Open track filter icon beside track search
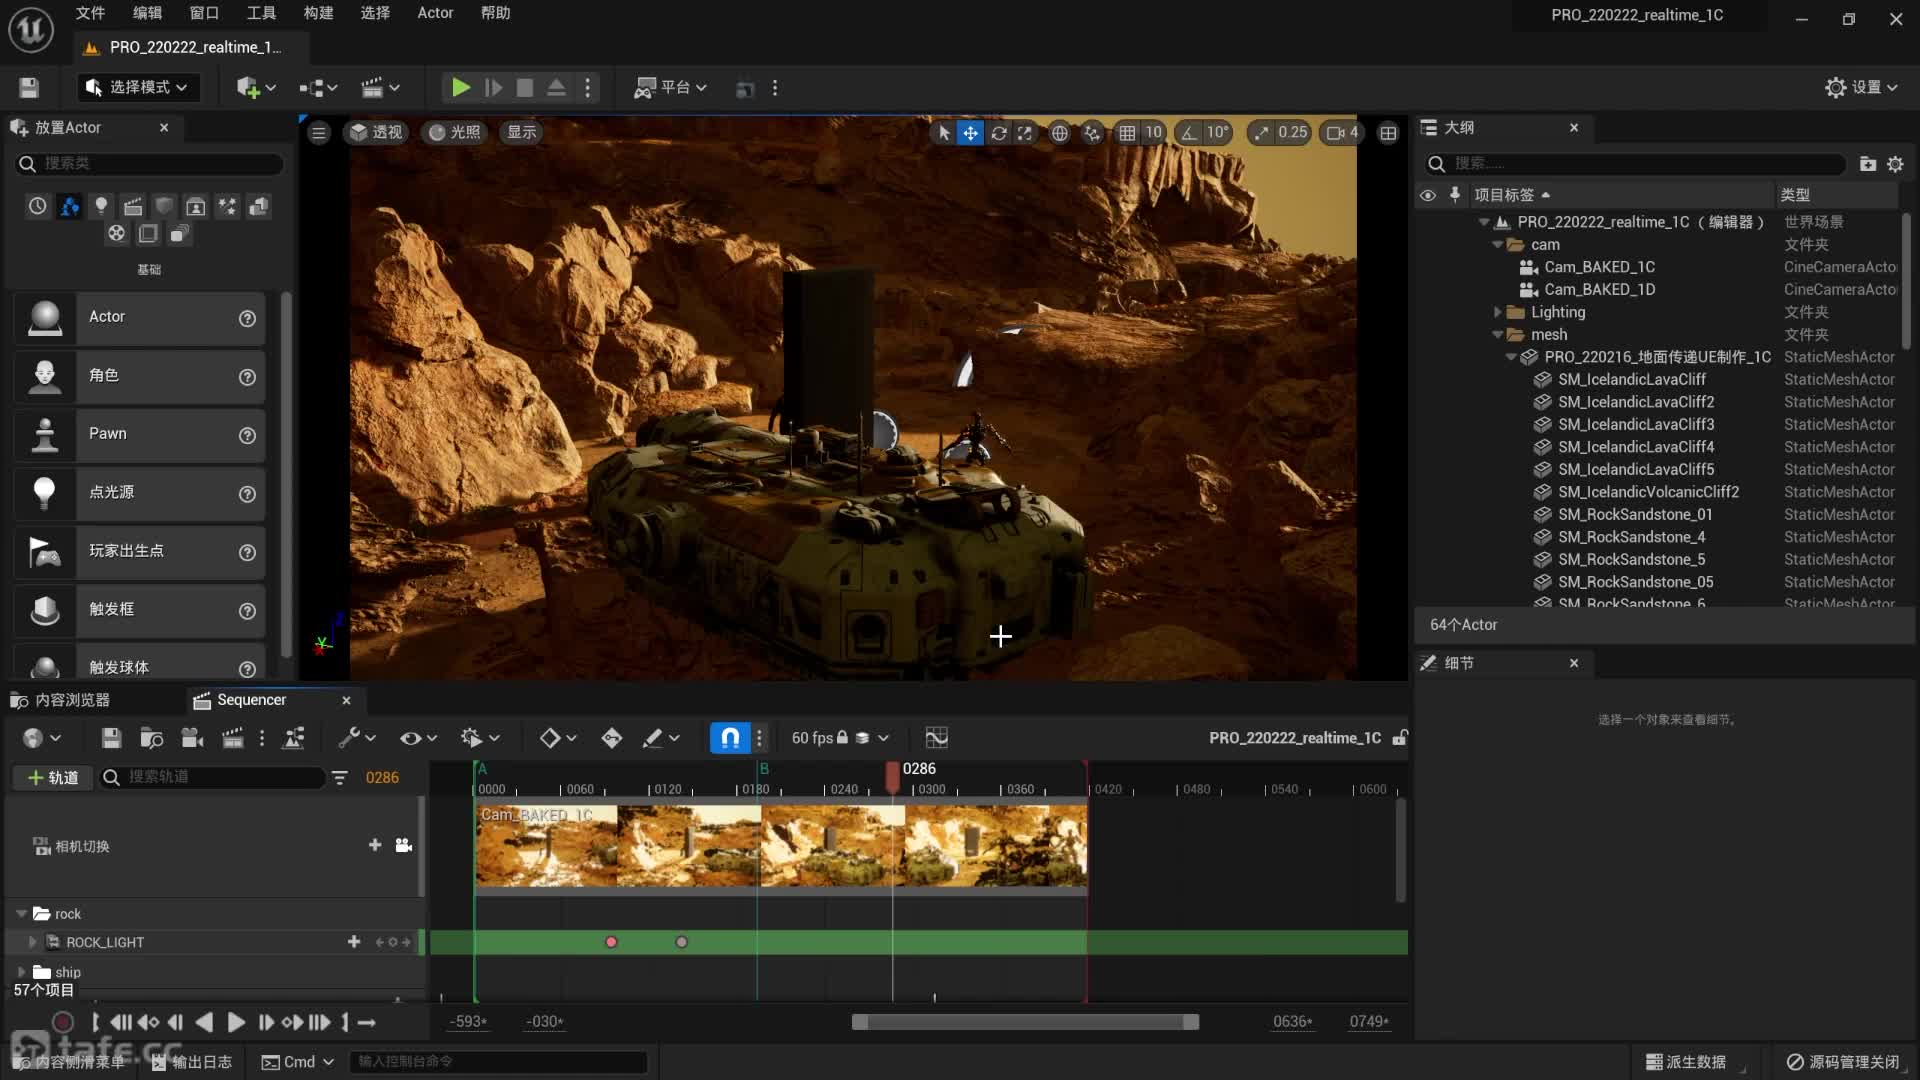This screenshot has height=1080, width=1920. coord(340,777)
